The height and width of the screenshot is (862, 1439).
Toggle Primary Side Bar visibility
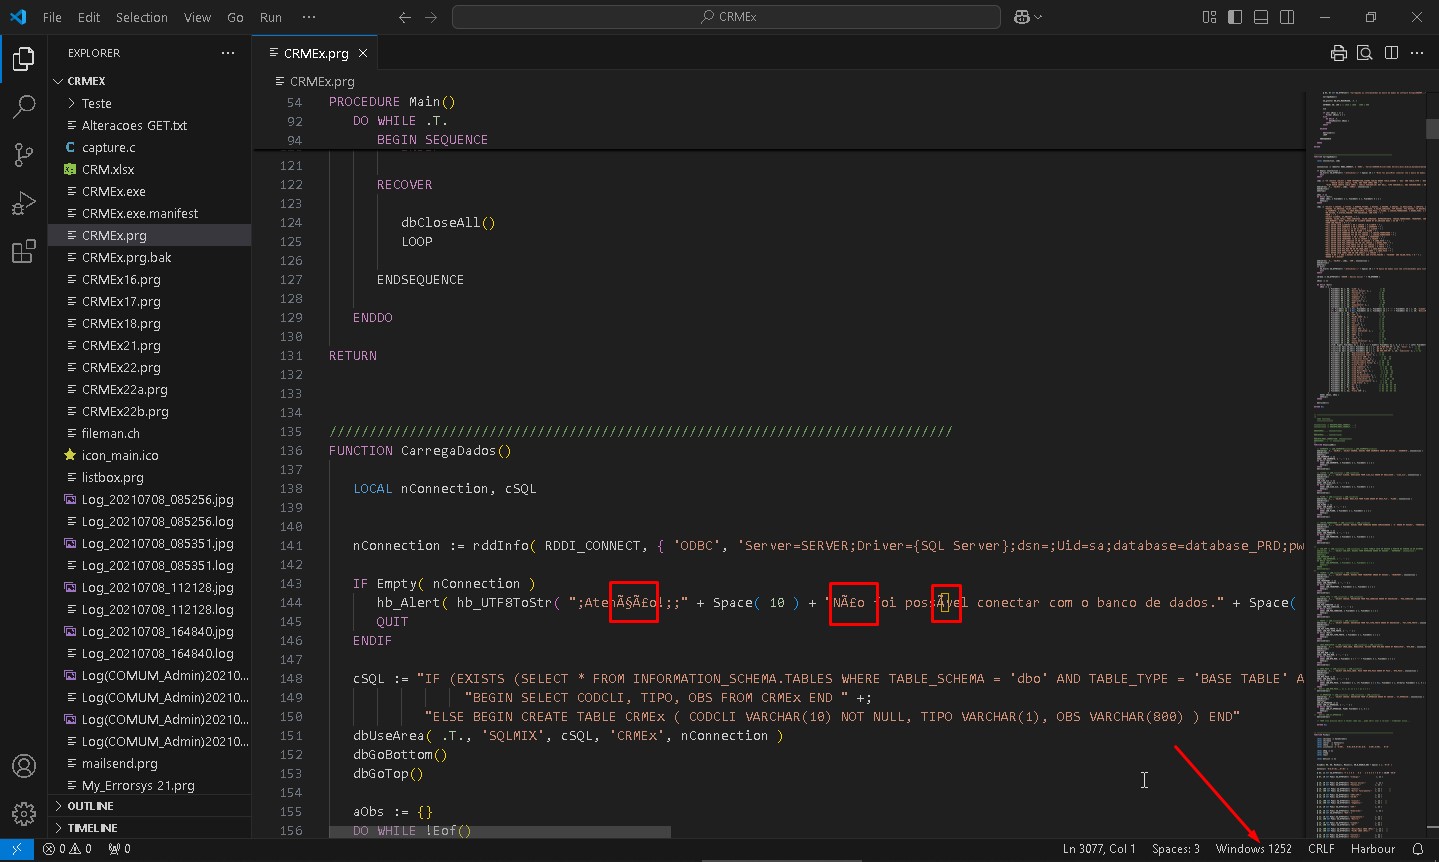click(1235, 17)
